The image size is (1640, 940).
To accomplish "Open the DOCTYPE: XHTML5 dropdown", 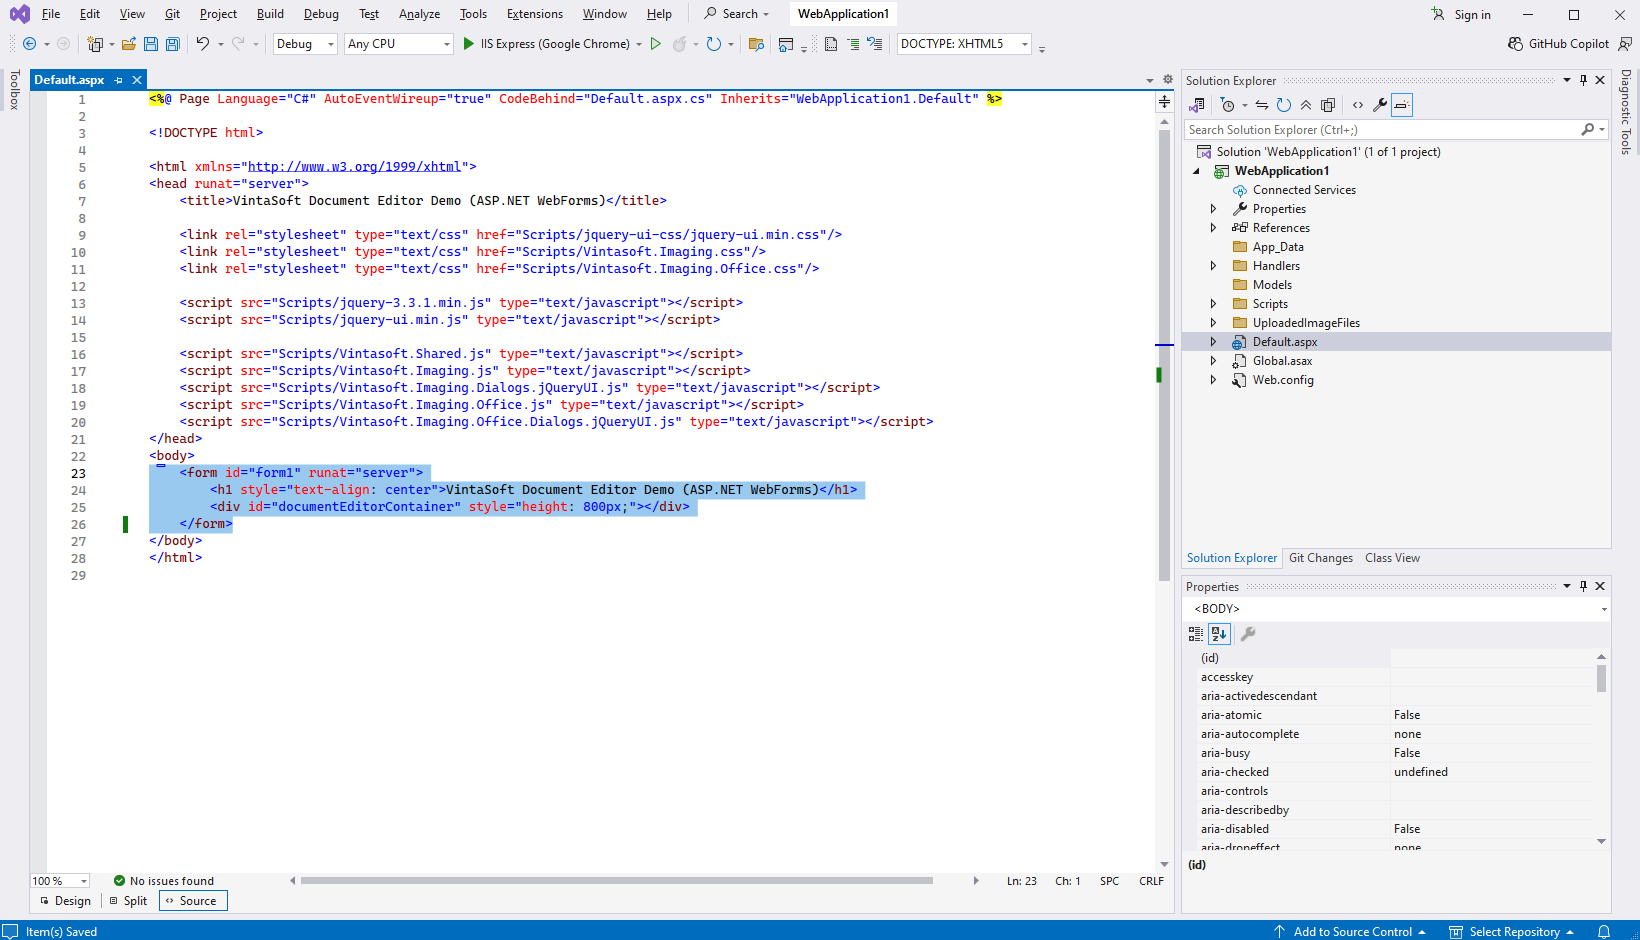I will tap(964, 44).
